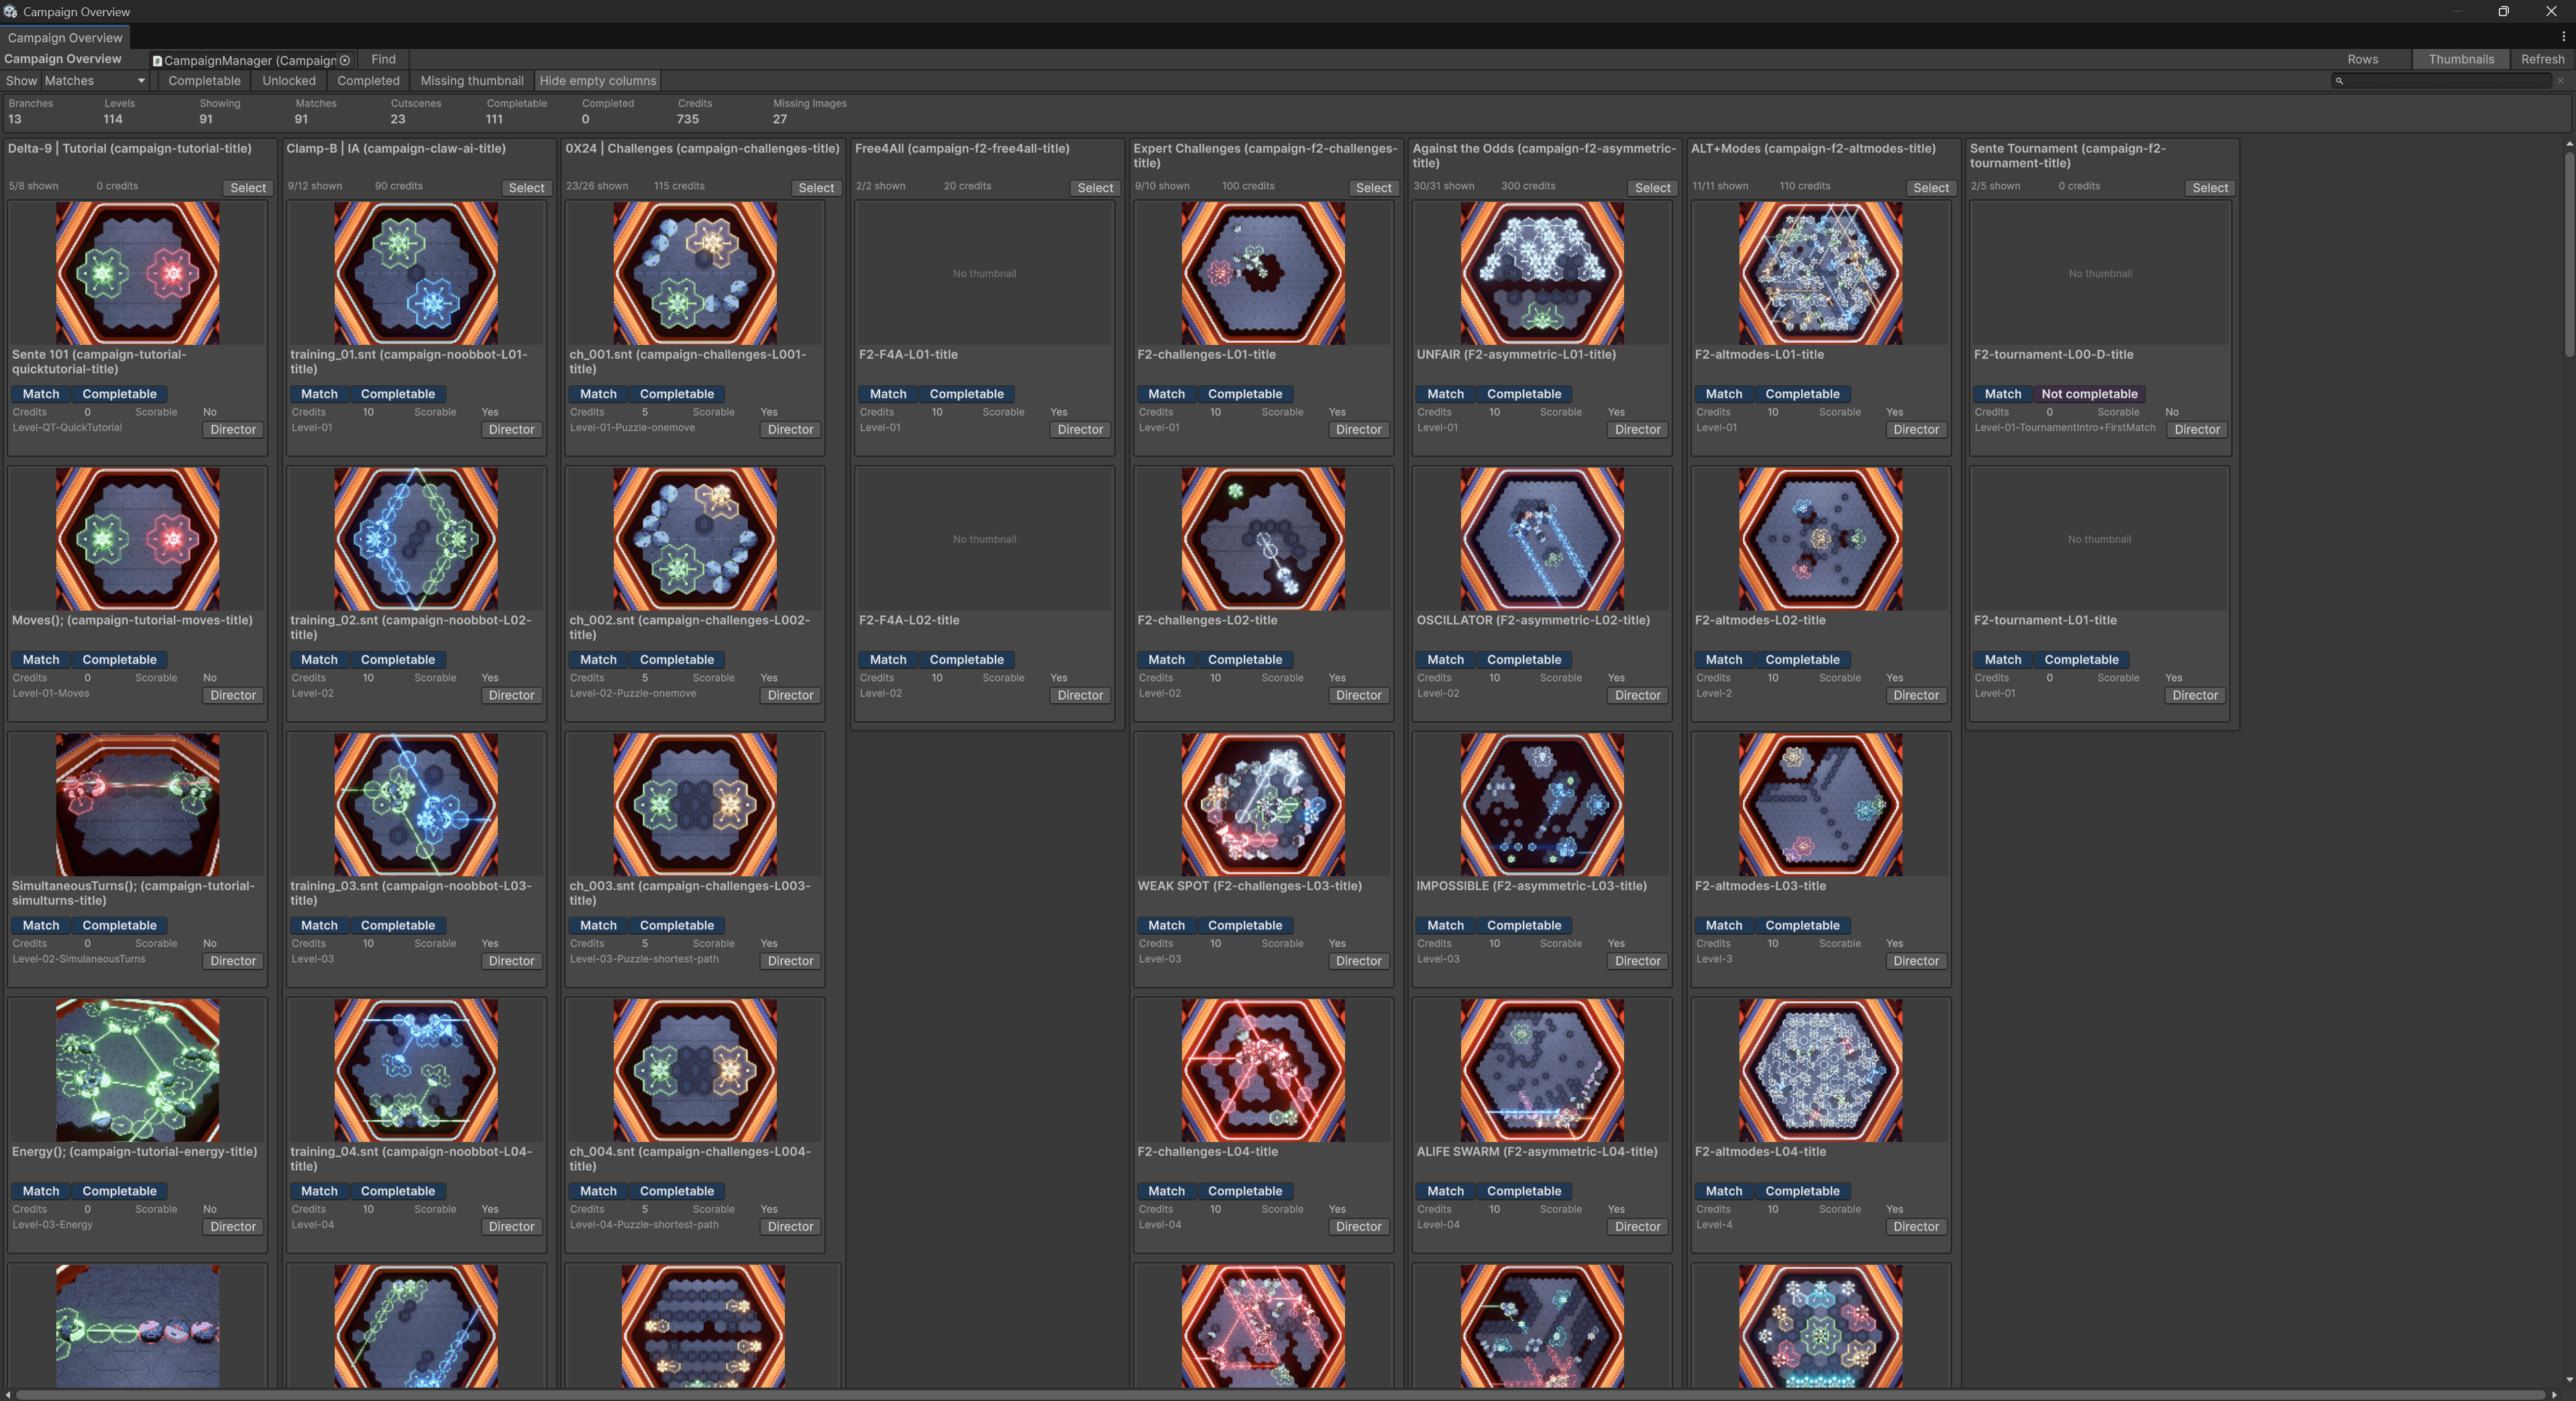This screenshot has width=2576, height=1401.
Task: Open Director for ALIFE SWARM level
Action: [x=1638, y=1227]
